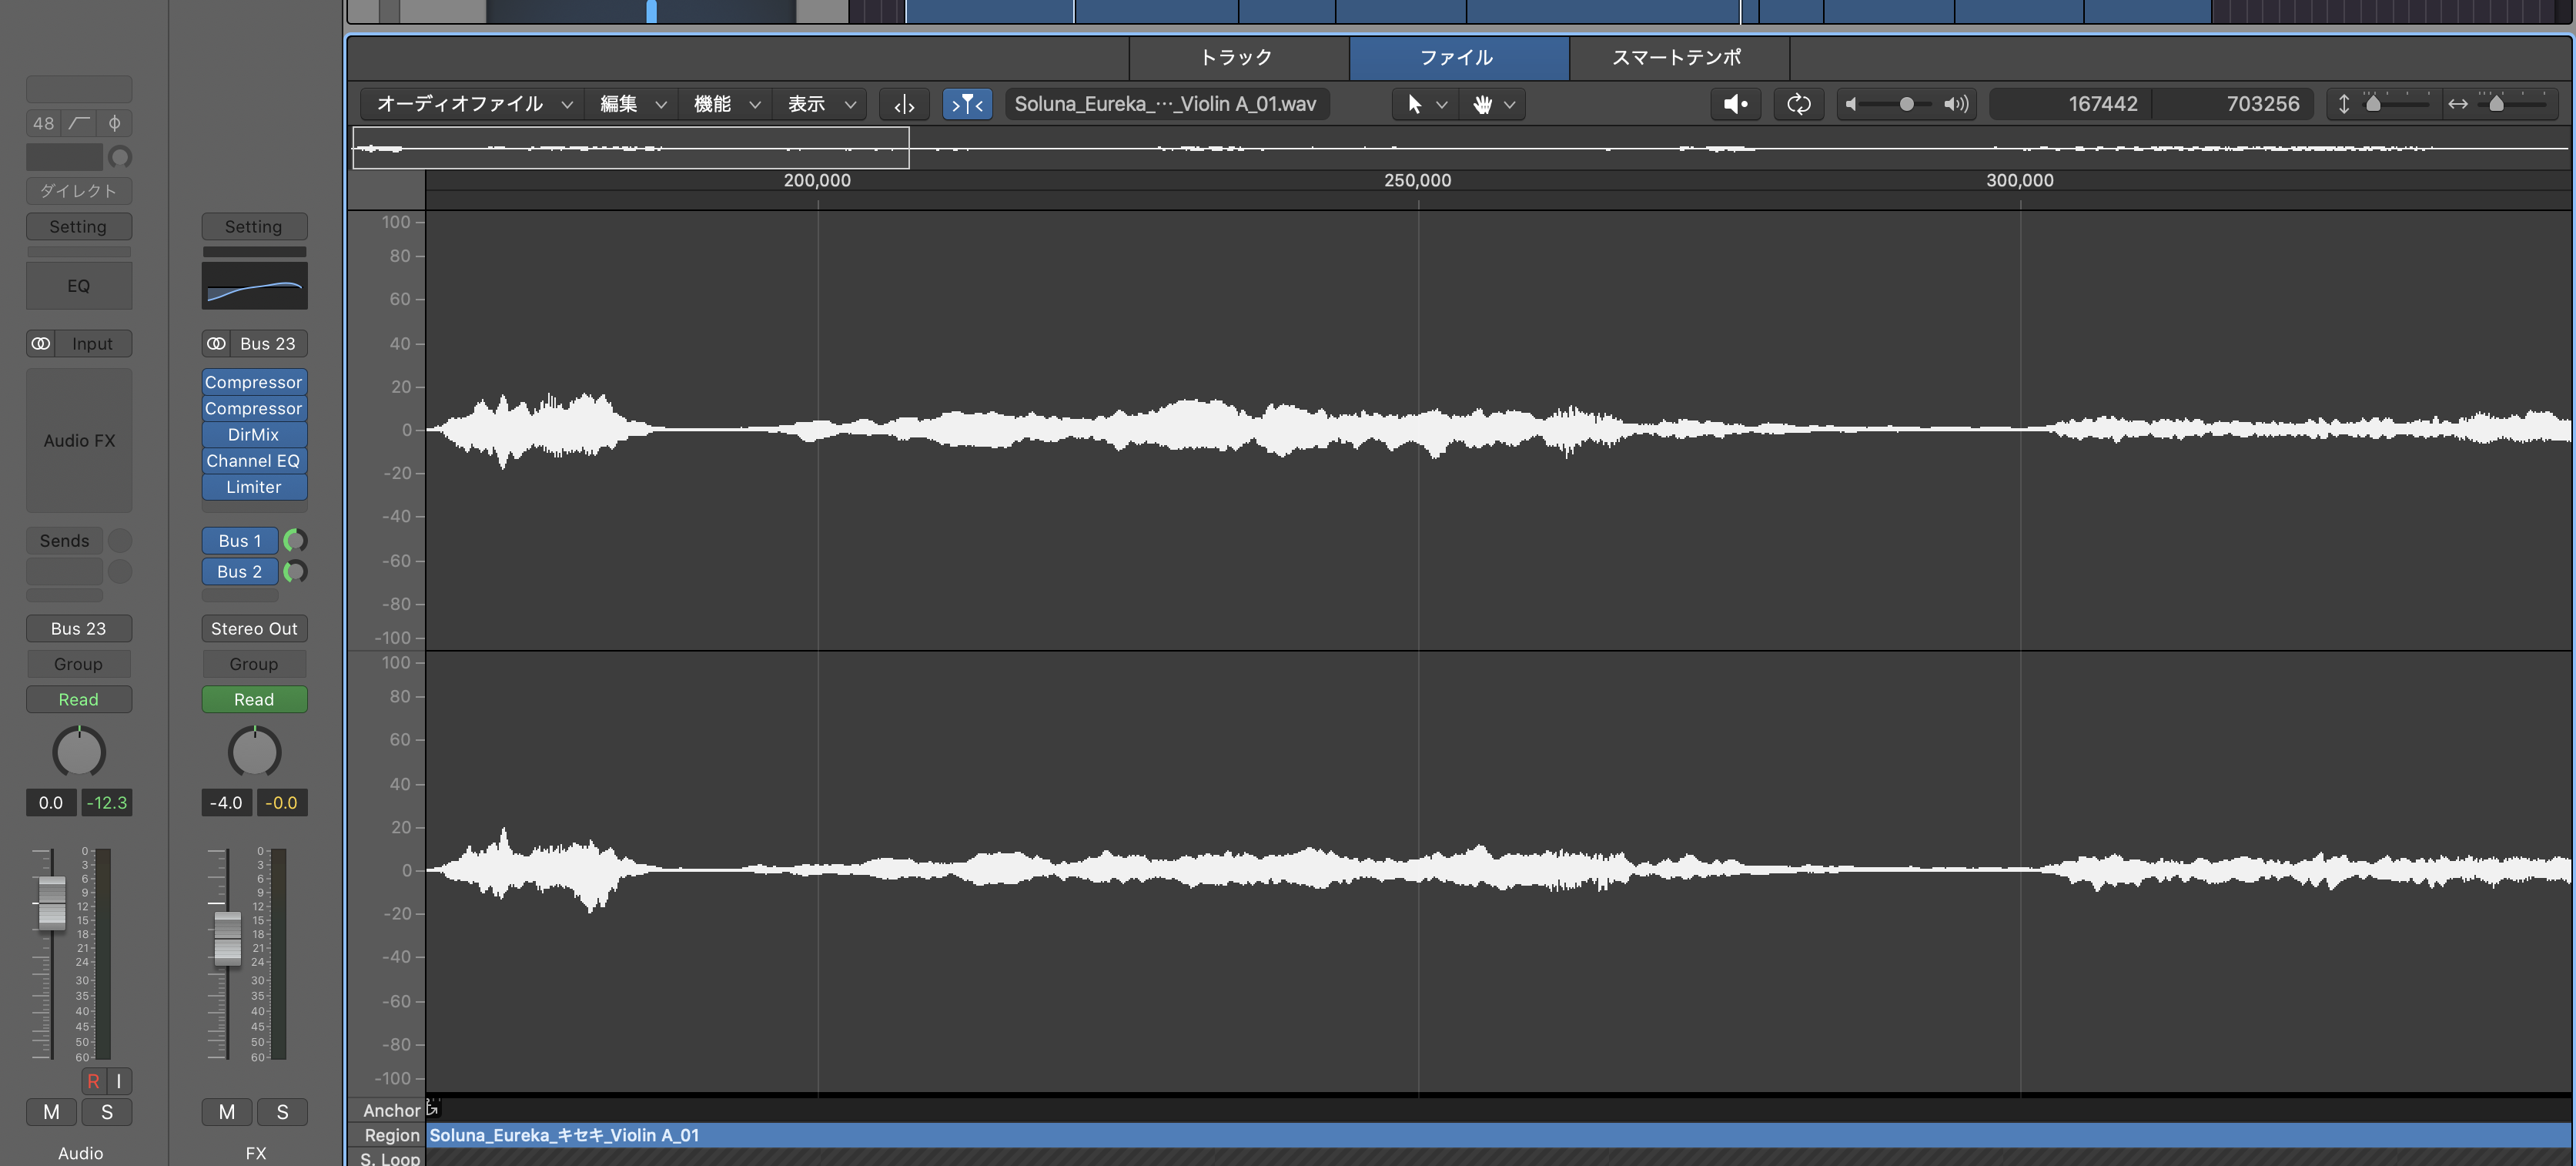Open the DirMix plug-in
The height and width of the screenshot is (1166, 2576).
tap(254, 434)
